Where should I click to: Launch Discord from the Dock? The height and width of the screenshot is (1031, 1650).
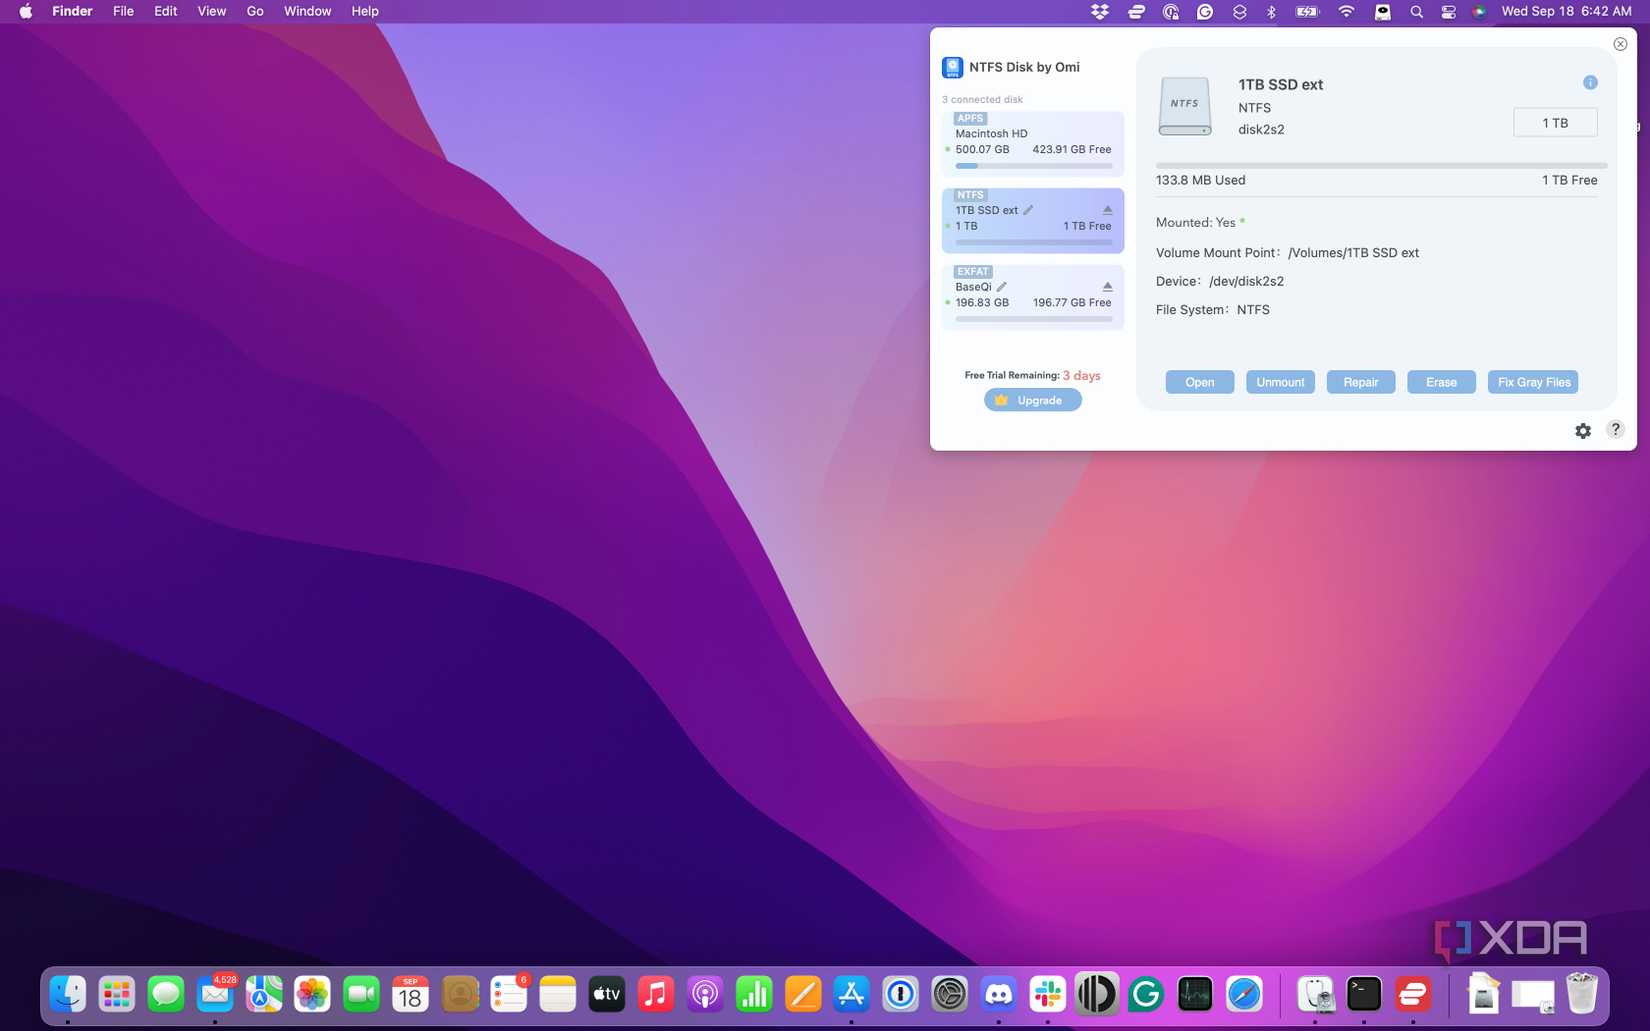[998, 994]
